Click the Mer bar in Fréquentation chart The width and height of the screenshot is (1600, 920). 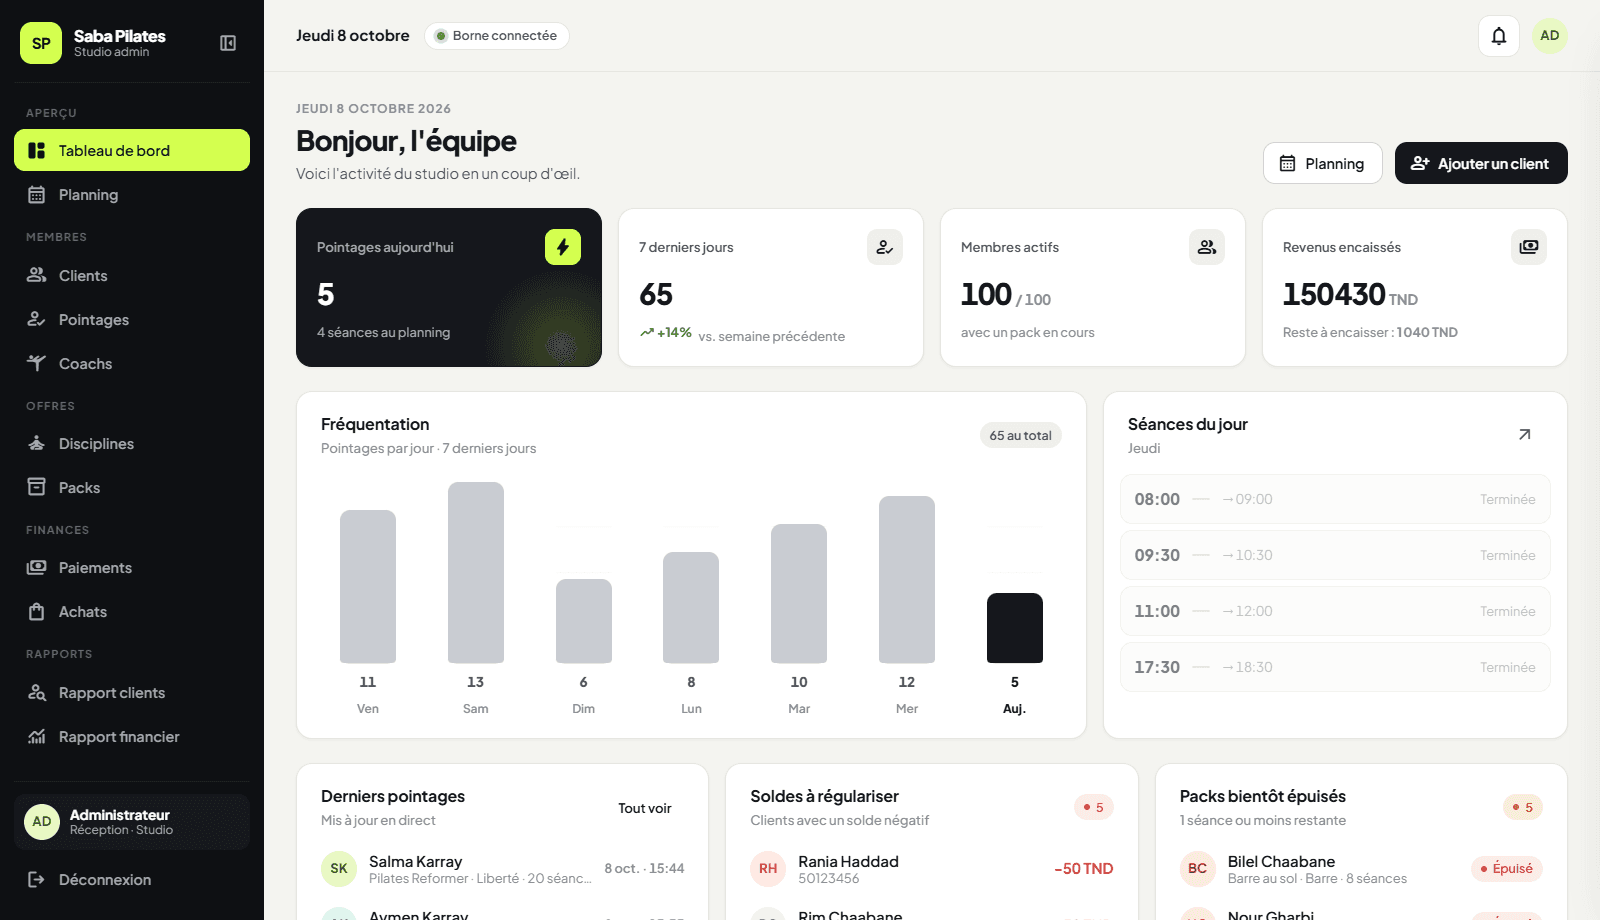[x=907, y=580]
